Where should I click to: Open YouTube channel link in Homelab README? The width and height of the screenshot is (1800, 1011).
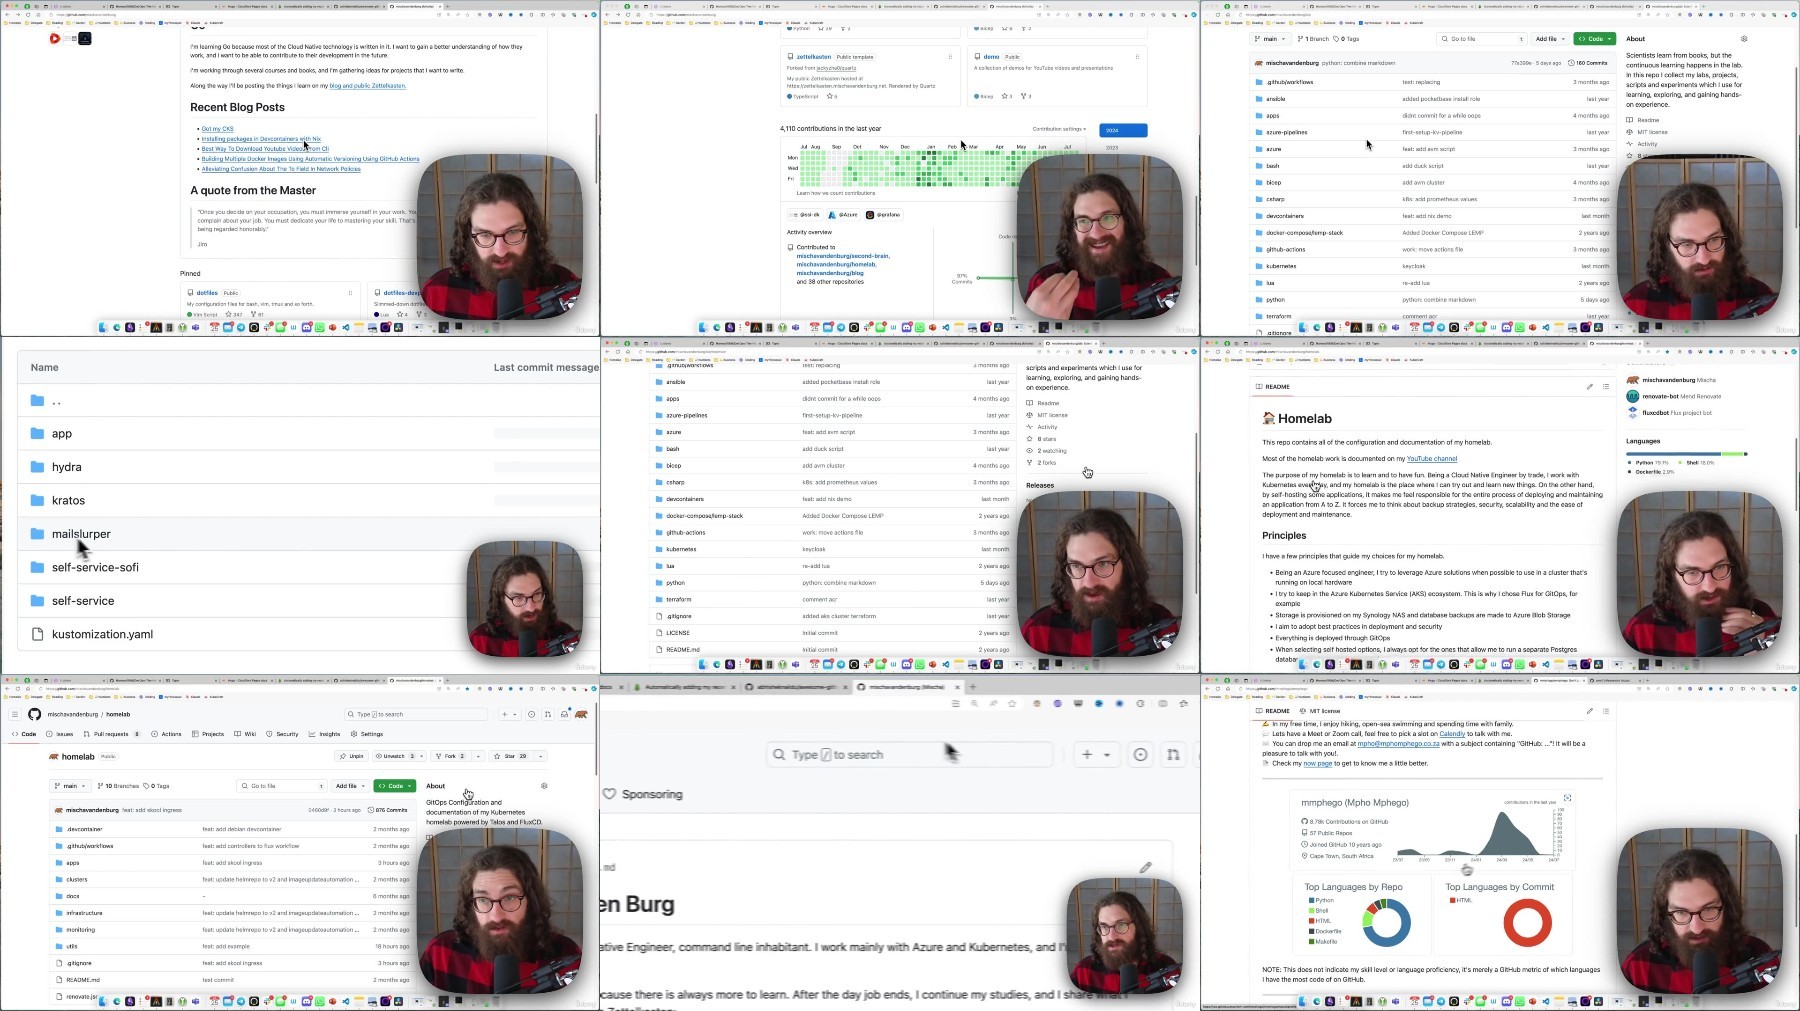point(1432,459)
